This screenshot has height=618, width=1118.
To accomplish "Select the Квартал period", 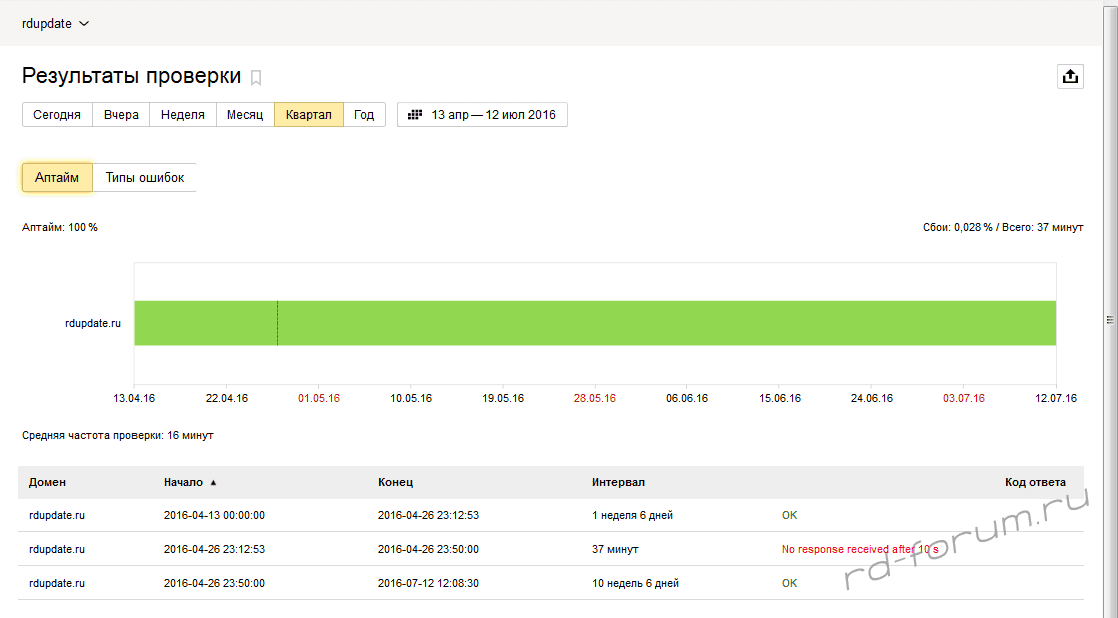I will pyautogui.click(x=308, y=115).
